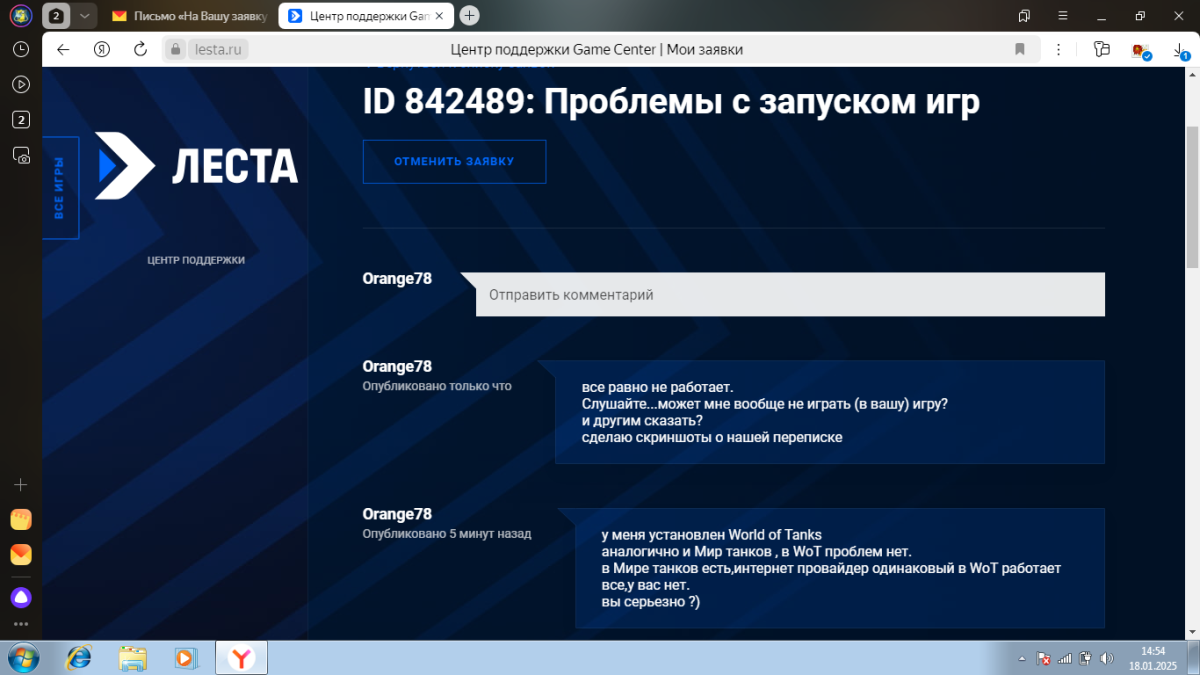1200x675 pixels.
Task: Click the Yandex Browser taskbar button
Action: pyautogui.click(x=241, y=658)
